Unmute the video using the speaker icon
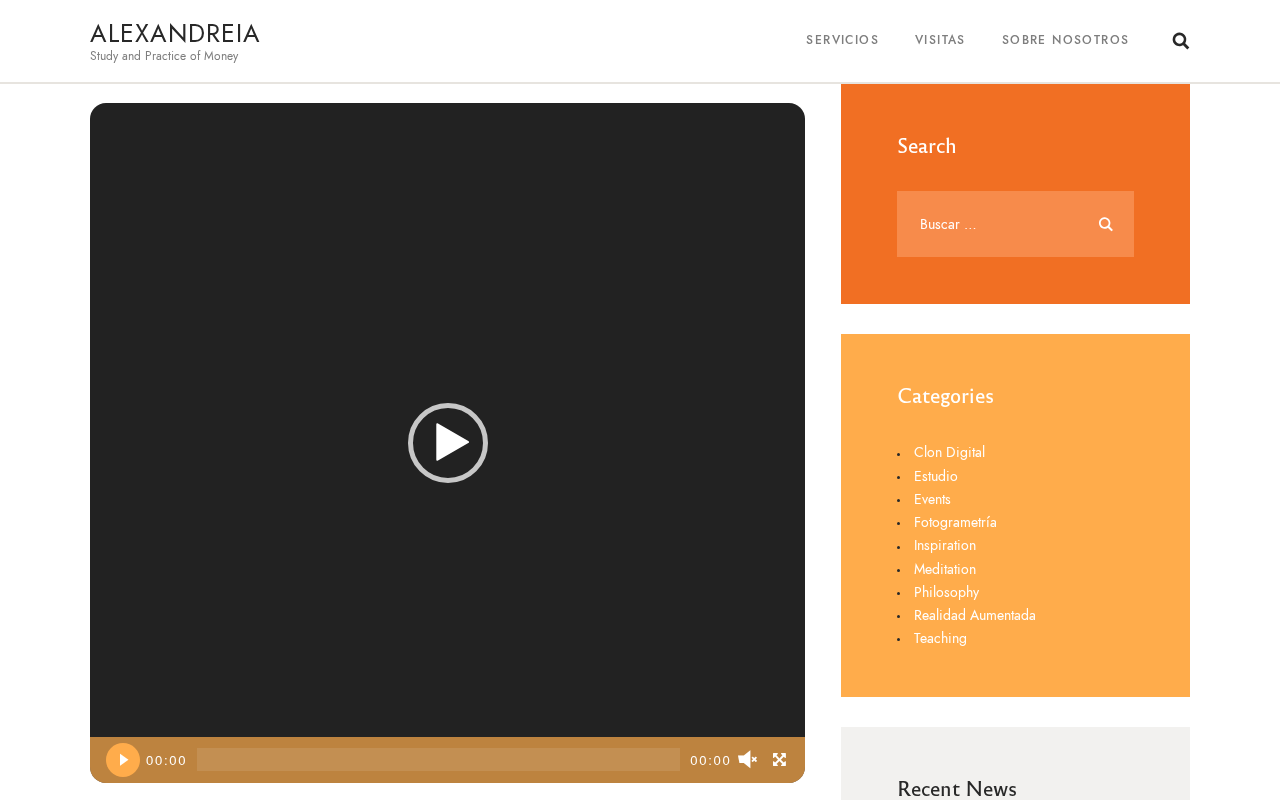1280x800 pixels. [x=748, y=760]
